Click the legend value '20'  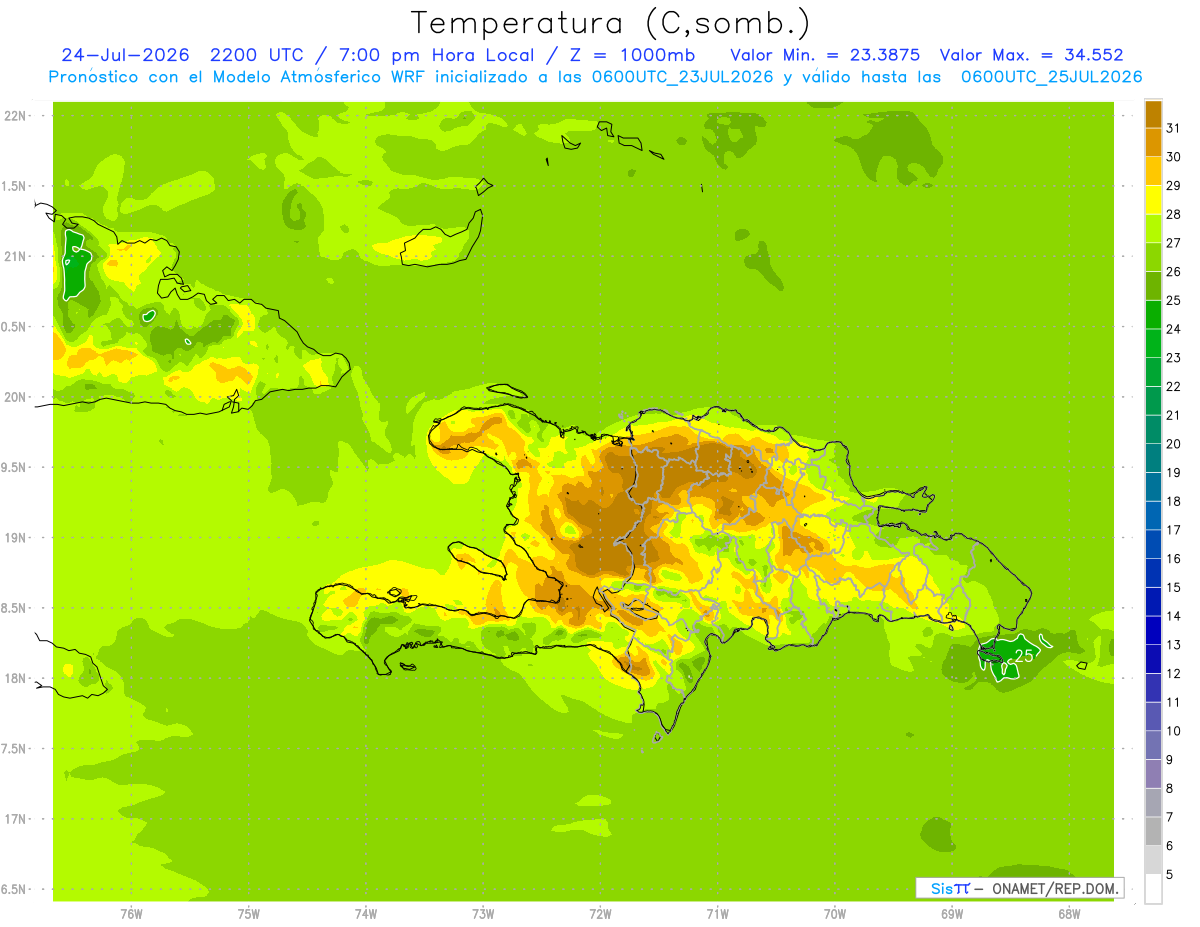(x=1174, y=443)
